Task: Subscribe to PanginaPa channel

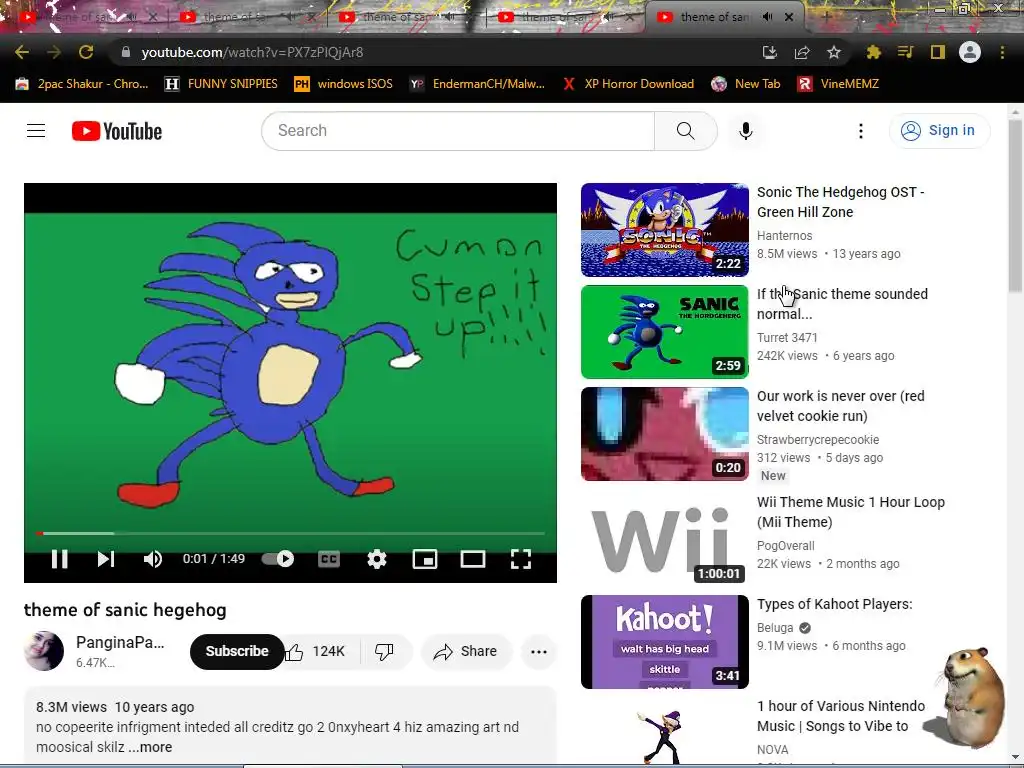Action: [237, 651]
